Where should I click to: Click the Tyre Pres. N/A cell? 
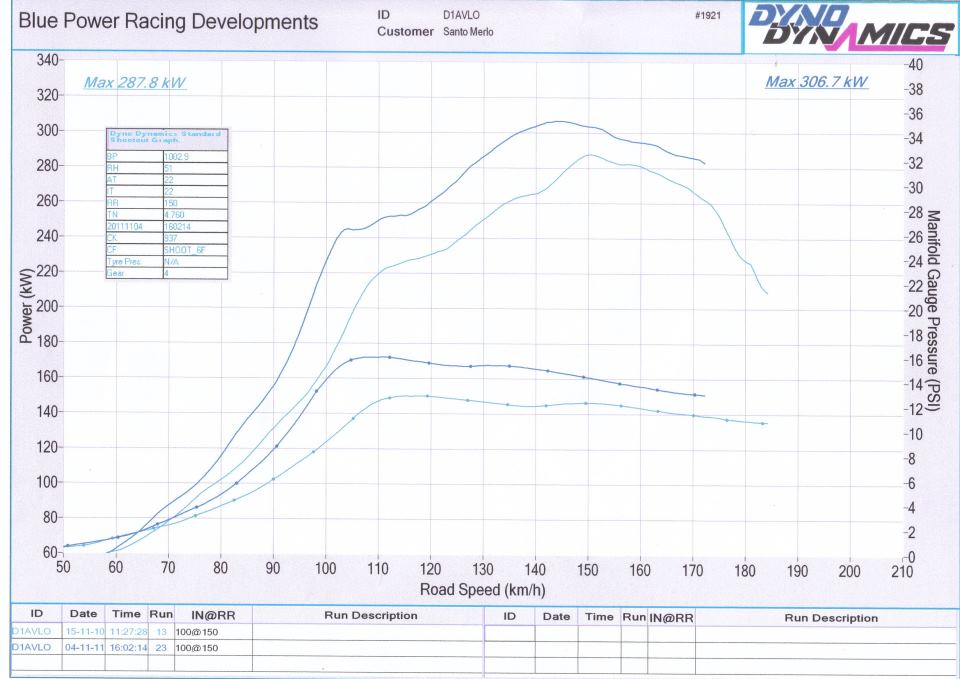(194, 261)
